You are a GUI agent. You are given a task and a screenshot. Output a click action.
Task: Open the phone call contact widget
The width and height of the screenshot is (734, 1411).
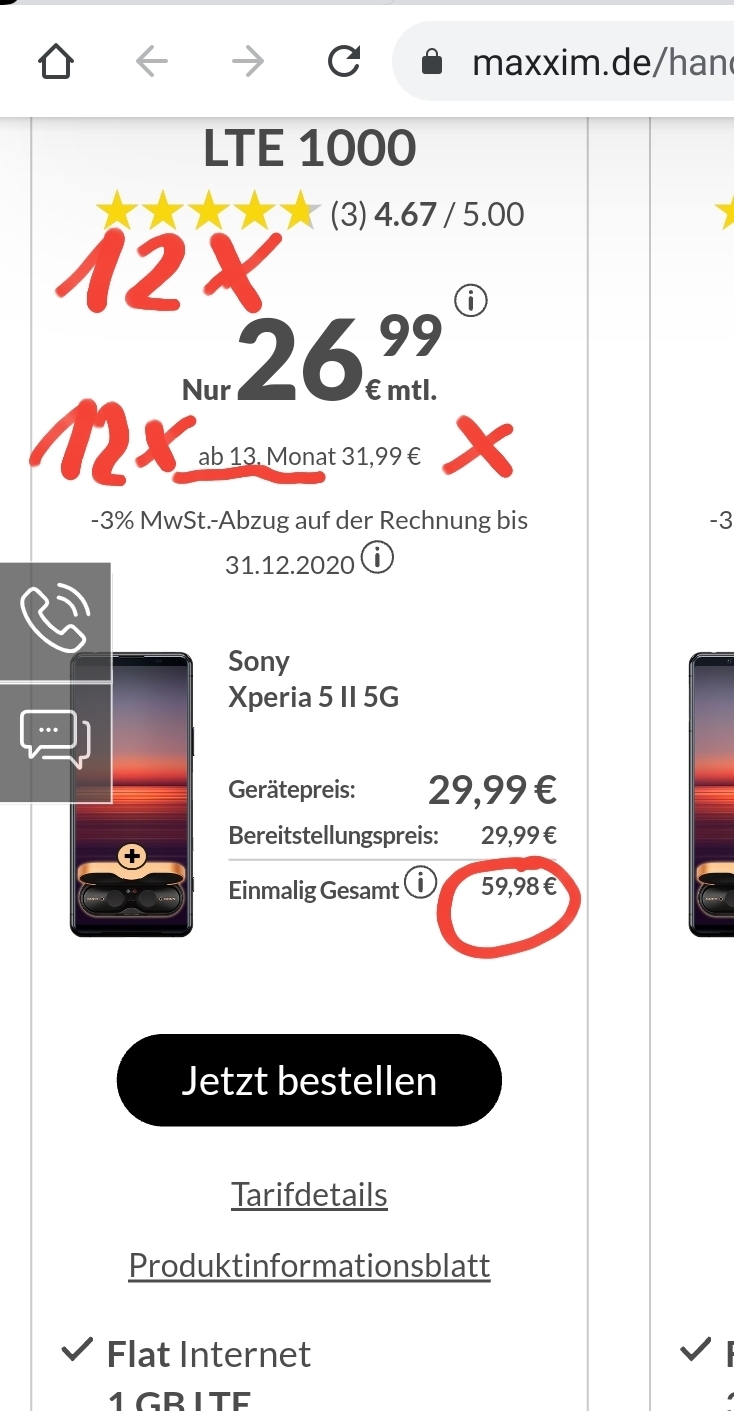click(x=55, y=620)
